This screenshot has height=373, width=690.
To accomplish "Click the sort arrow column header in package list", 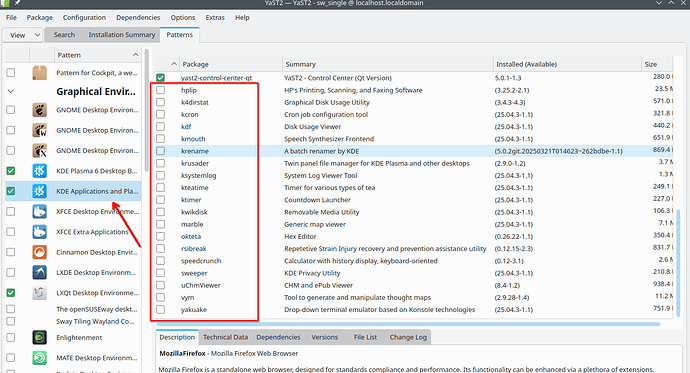I will click(x=174, y=64).
